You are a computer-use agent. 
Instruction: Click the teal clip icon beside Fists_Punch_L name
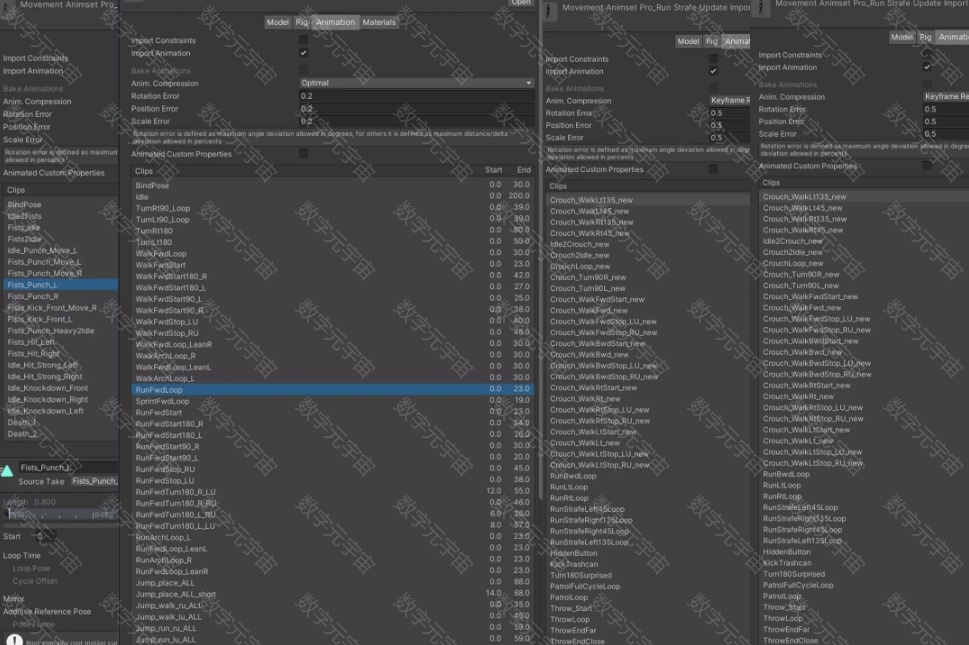point(7,471)
